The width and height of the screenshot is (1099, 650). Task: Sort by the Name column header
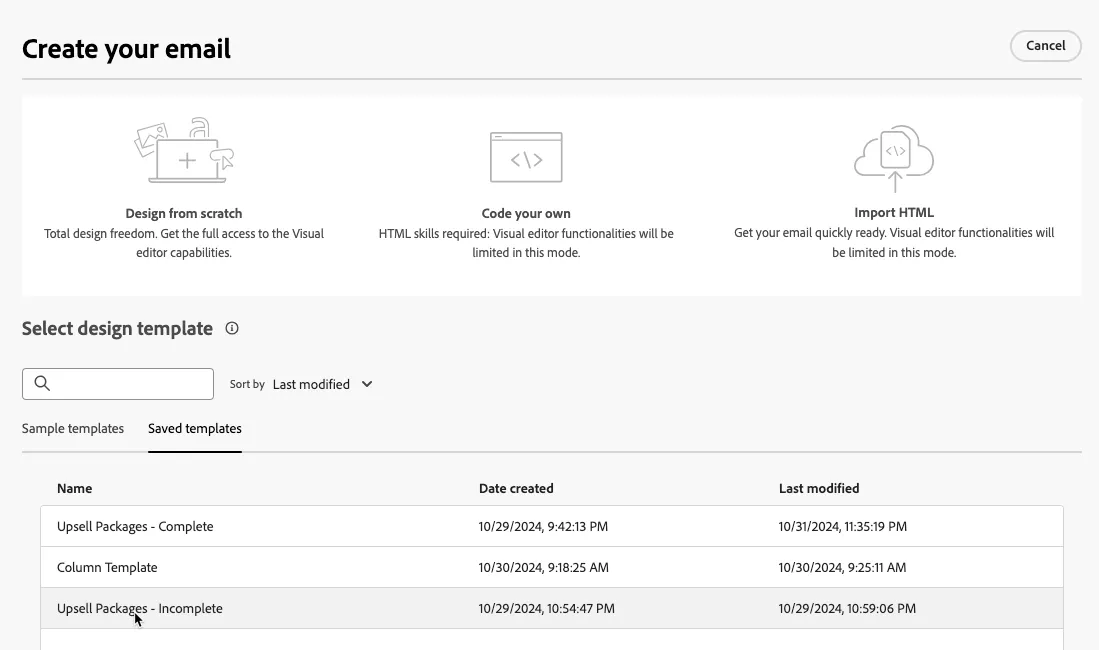pyautogui.click(x=74, y=489)
